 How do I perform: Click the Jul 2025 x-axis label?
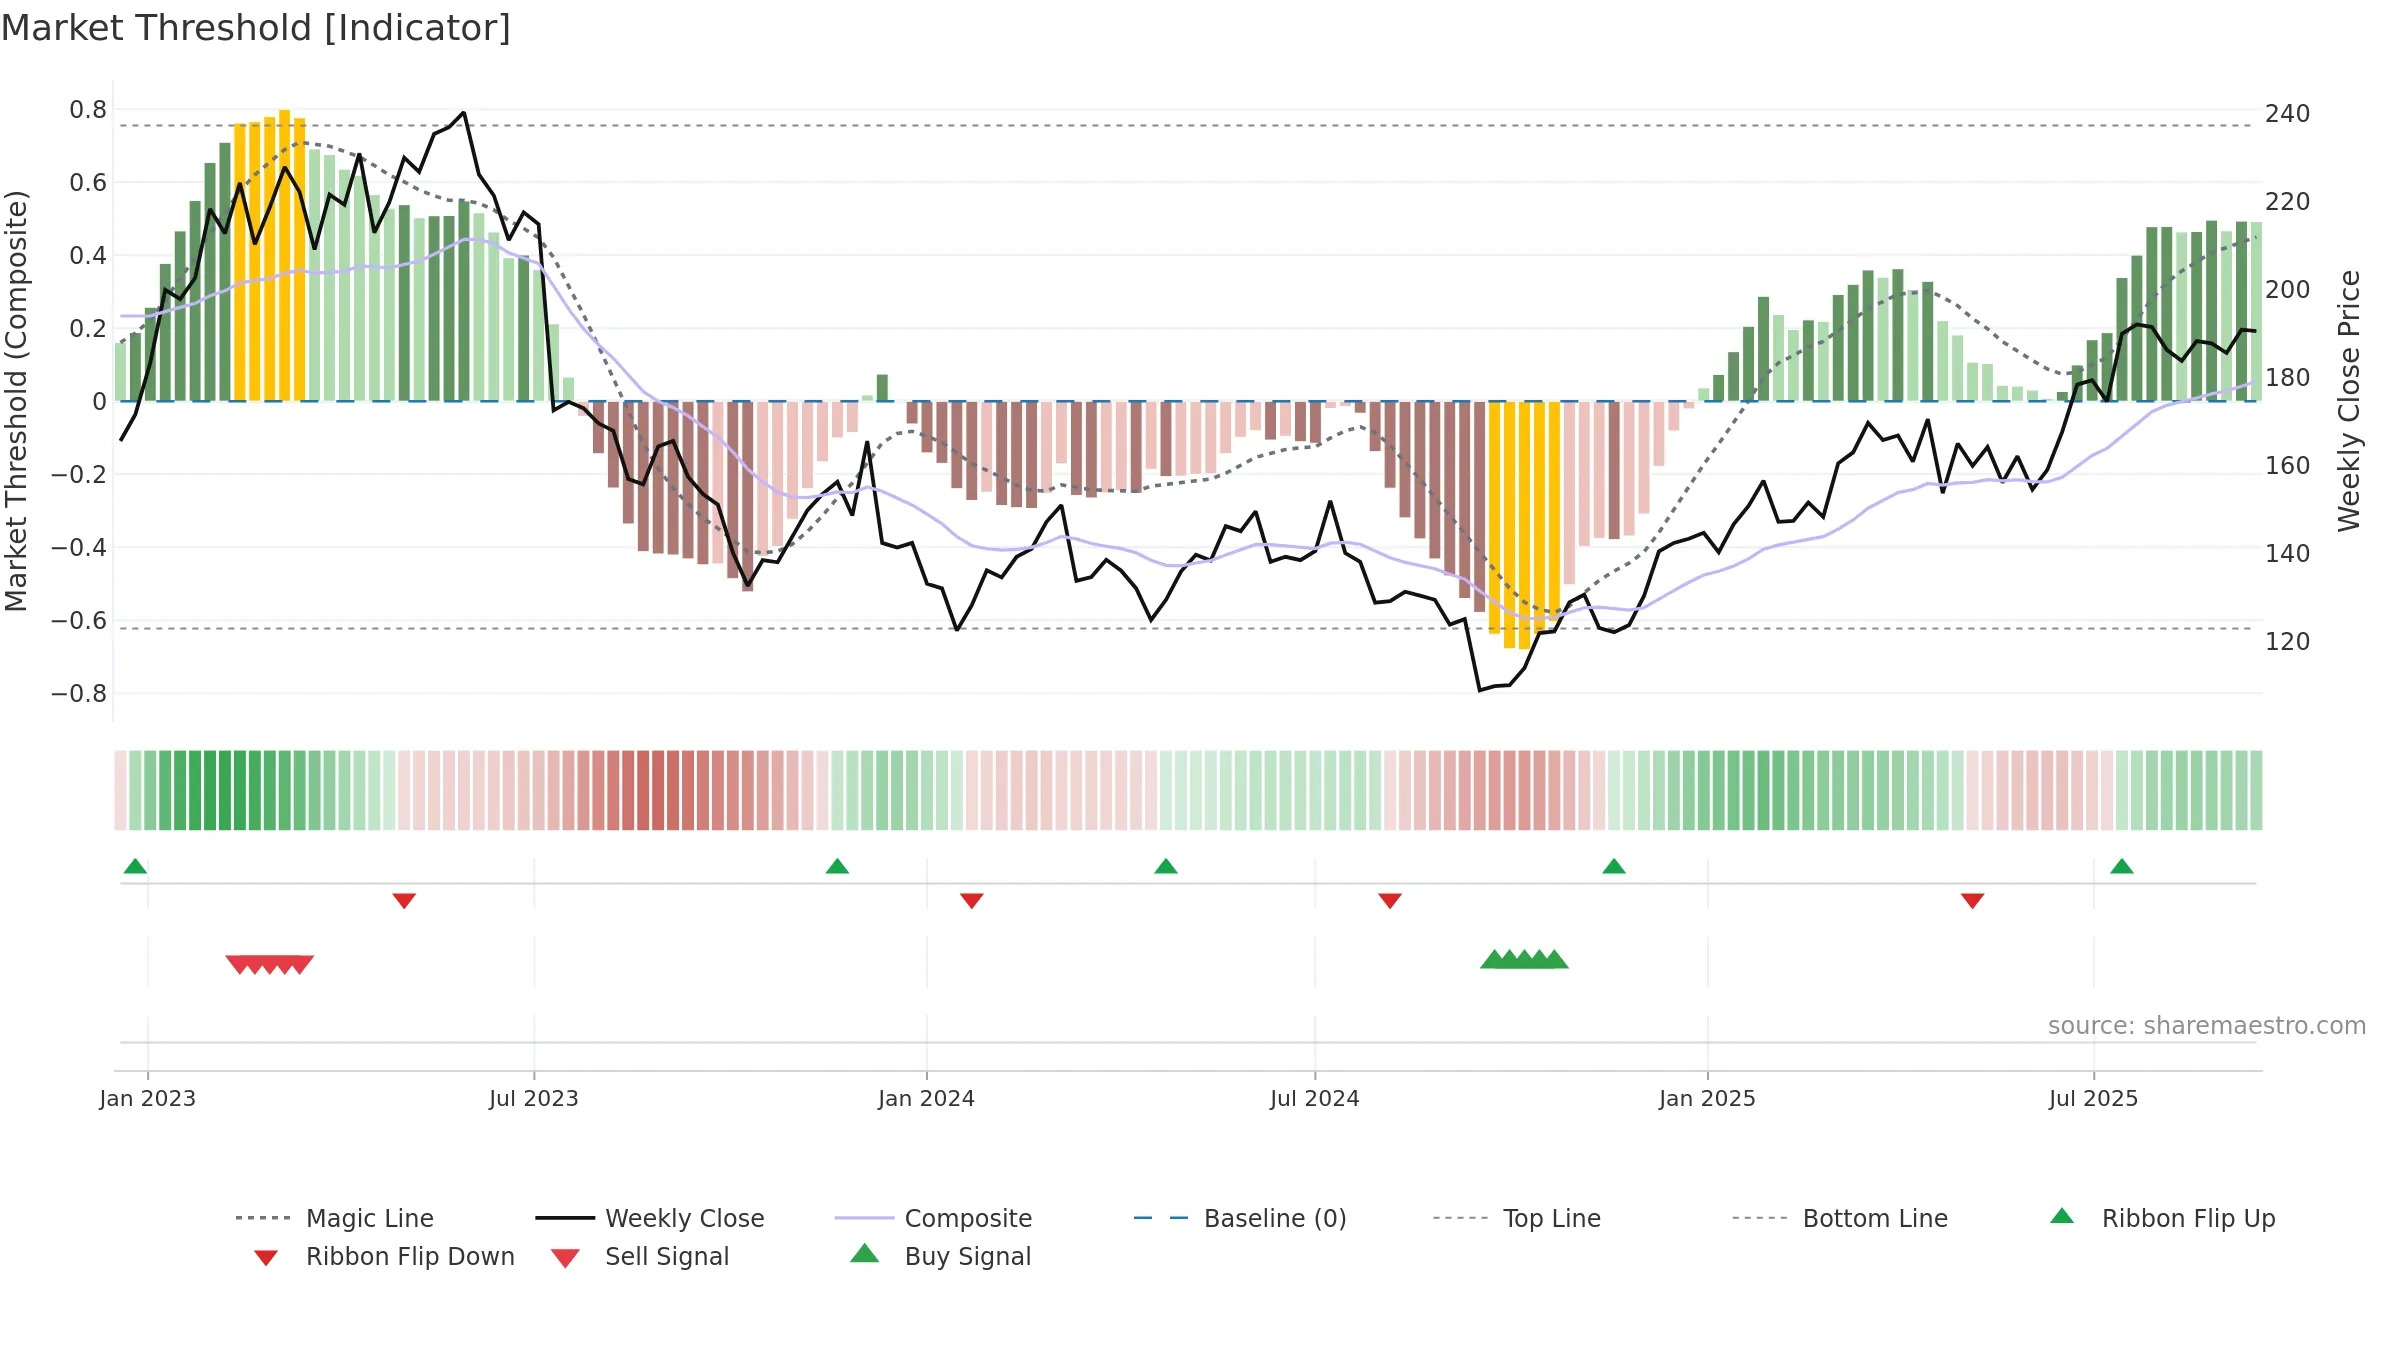2094,1098
